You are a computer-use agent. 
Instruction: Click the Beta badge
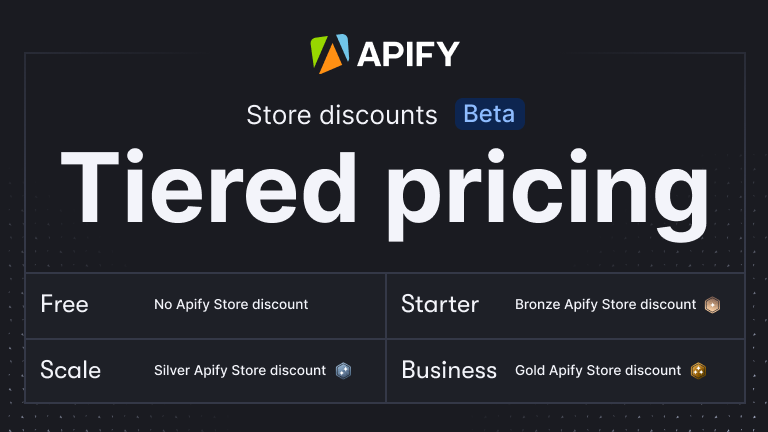pos(490,114)
